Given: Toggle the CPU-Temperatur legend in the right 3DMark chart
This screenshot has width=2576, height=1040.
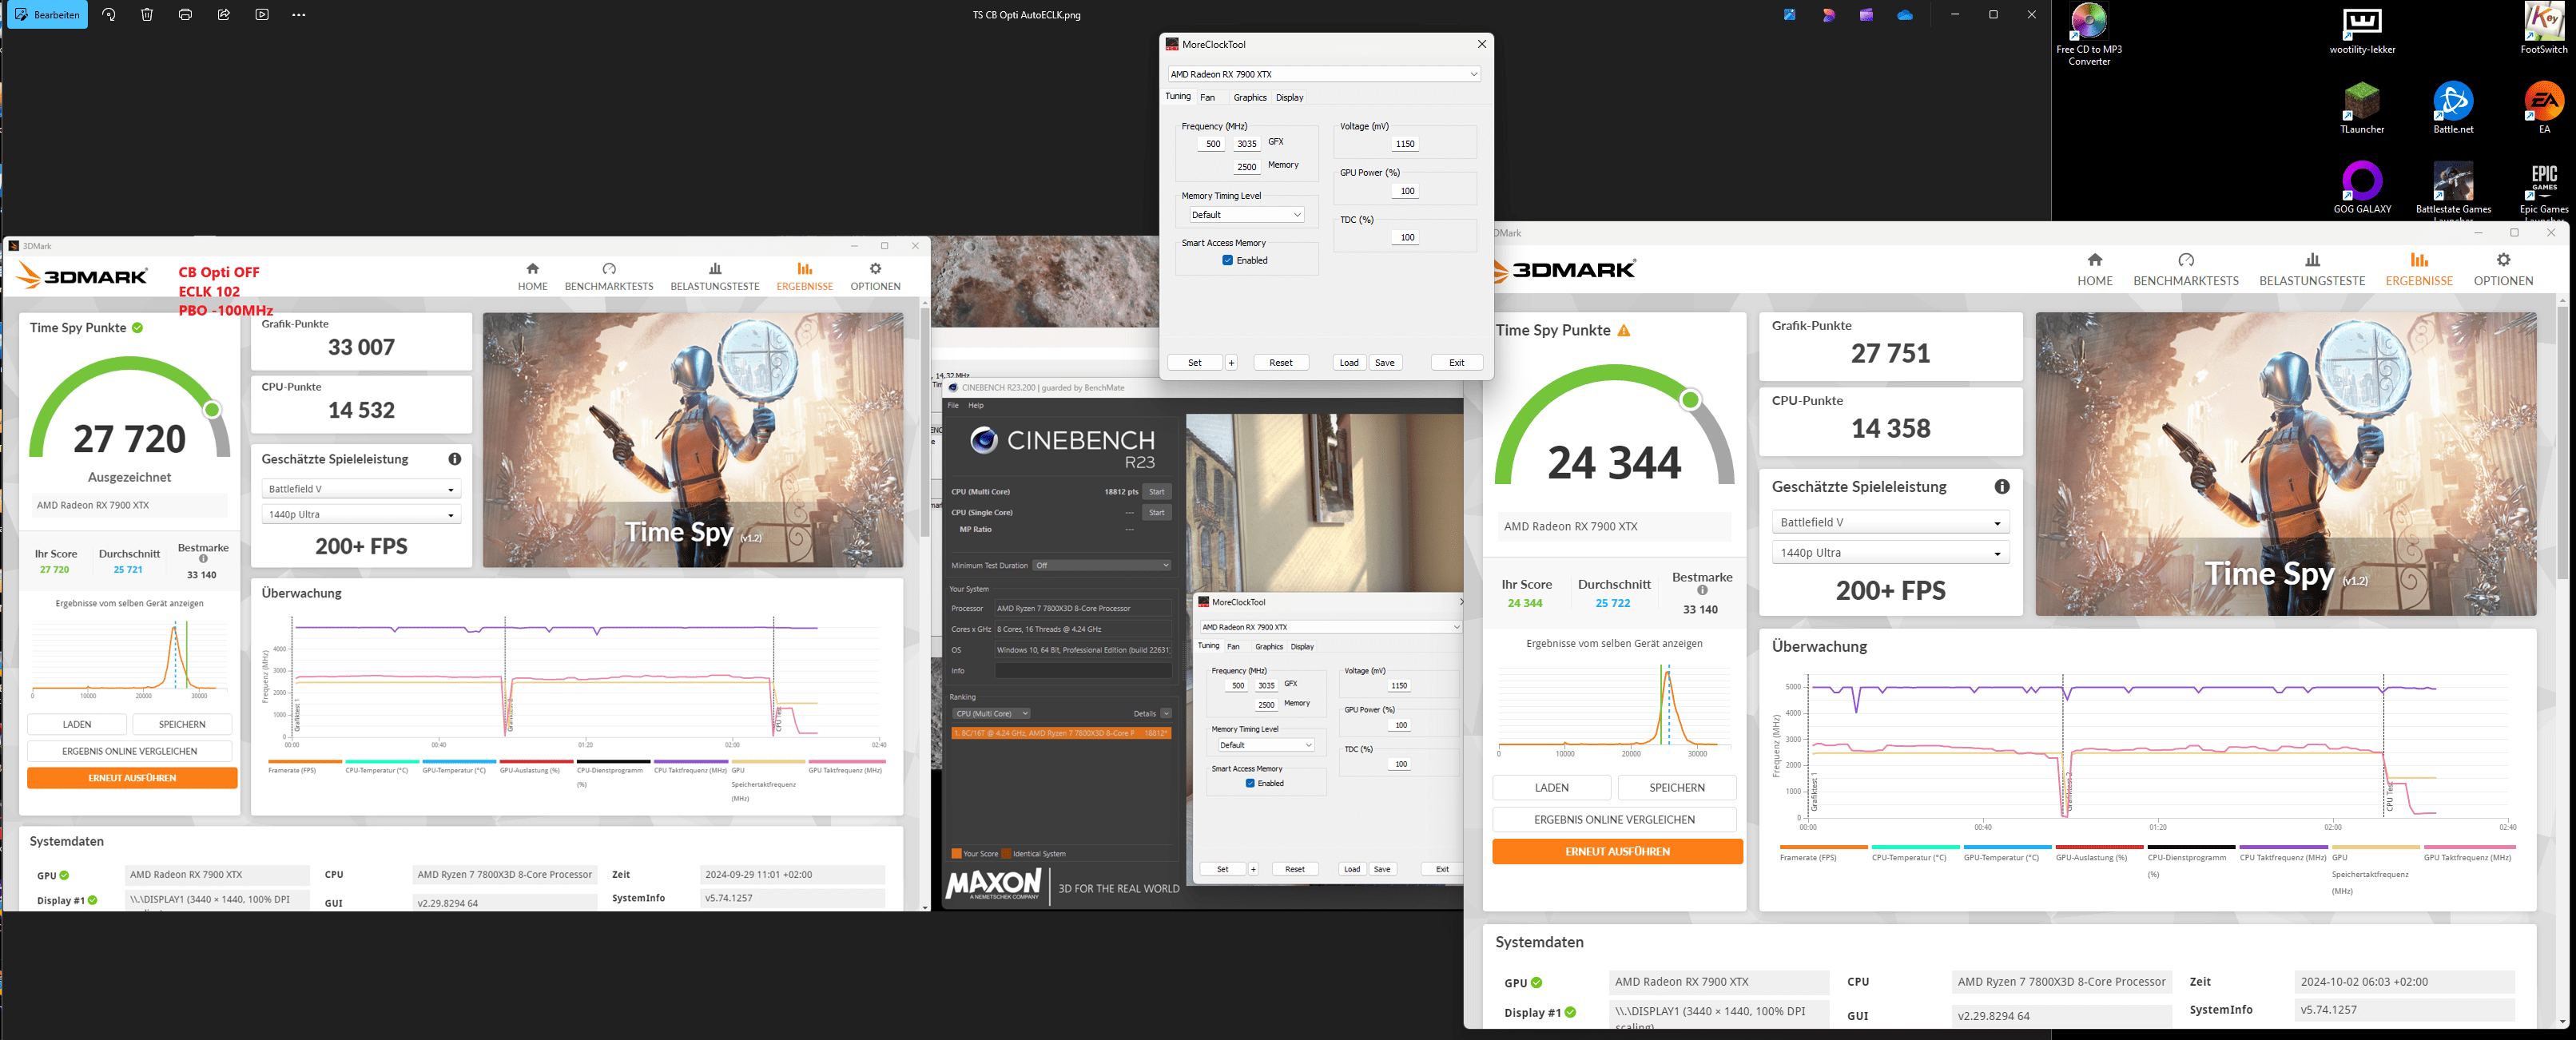Looking at the screenshot, I should (x=1915, y=852).
